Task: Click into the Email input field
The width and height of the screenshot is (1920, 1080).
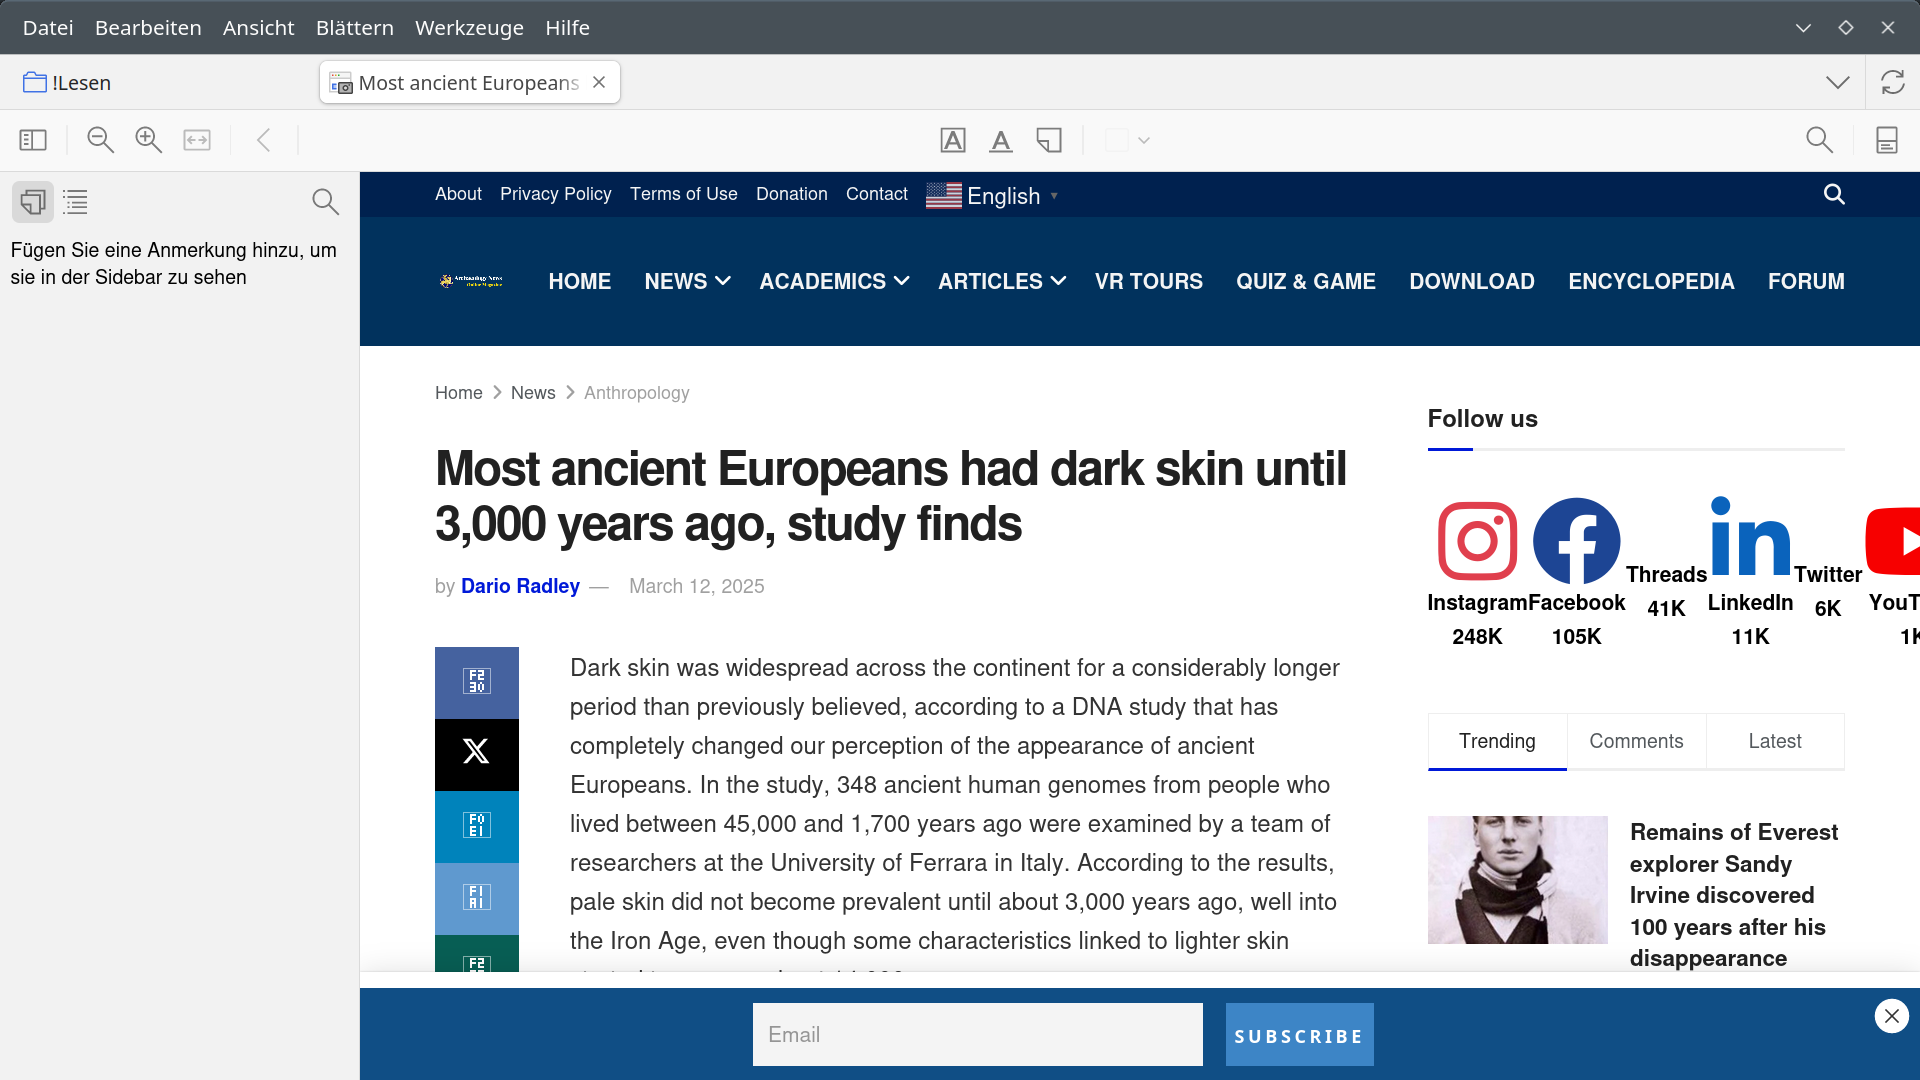Action: tap(977, 1035)
